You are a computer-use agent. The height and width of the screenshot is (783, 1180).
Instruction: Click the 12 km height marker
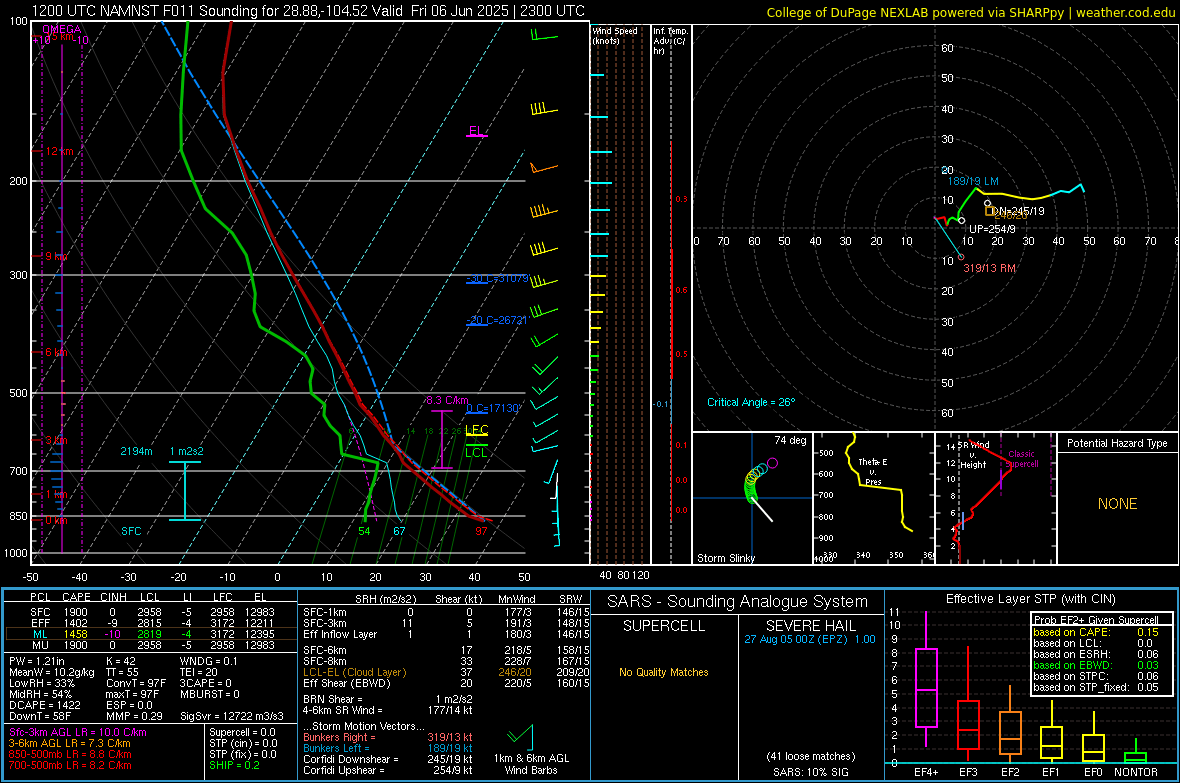tap(59, 151)
